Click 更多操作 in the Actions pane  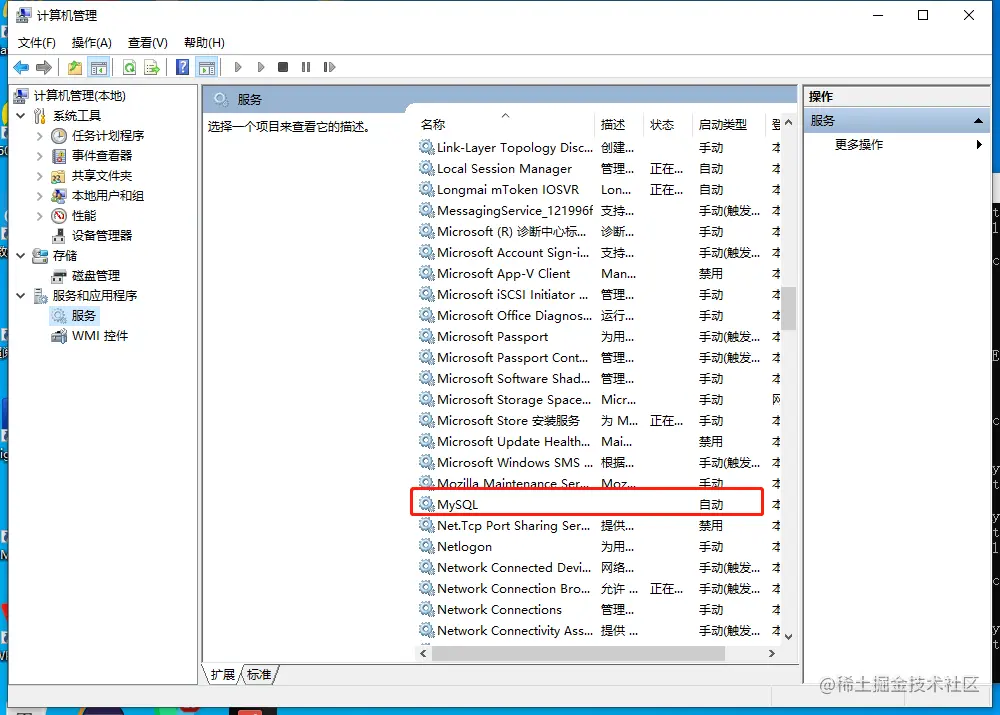click(858, 145)
